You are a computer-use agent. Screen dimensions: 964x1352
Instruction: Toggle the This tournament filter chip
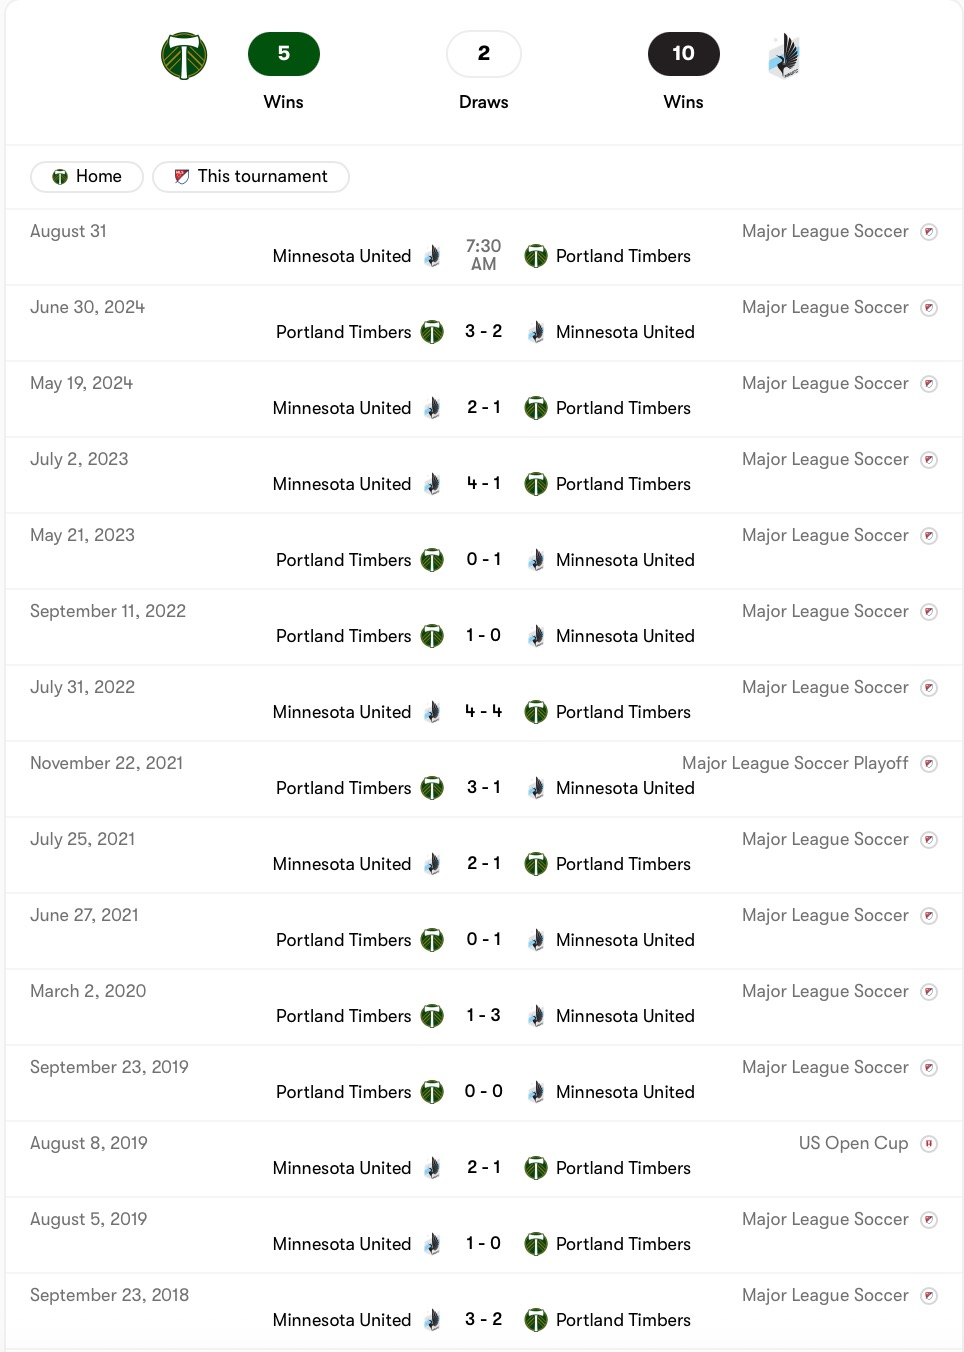coord(251,176)
